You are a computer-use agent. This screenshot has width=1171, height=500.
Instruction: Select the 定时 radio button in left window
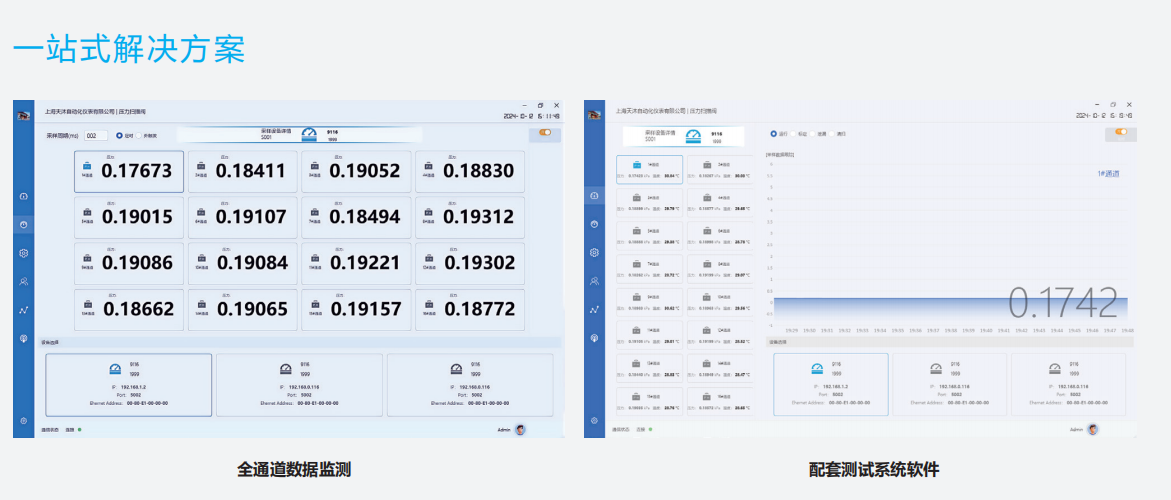pos(121,135)
